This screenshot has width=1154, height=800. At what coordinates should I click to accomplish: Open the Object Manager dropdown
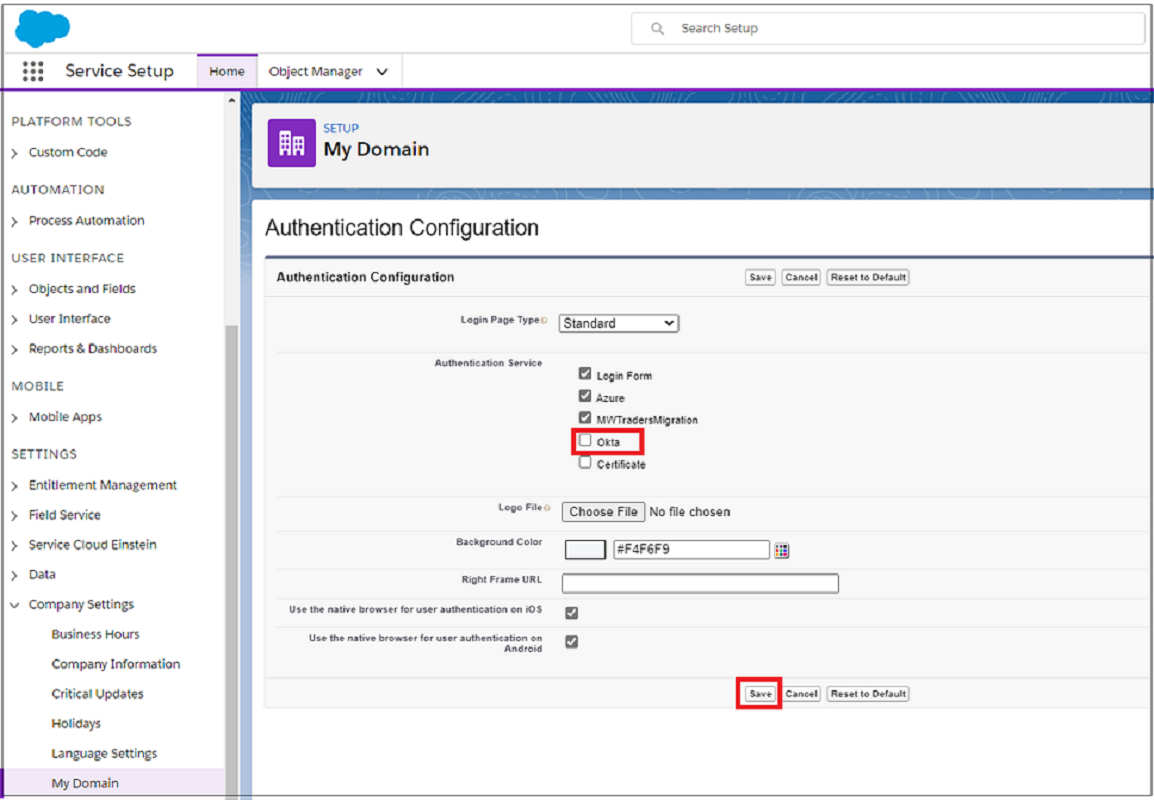(x=383, y=71)
